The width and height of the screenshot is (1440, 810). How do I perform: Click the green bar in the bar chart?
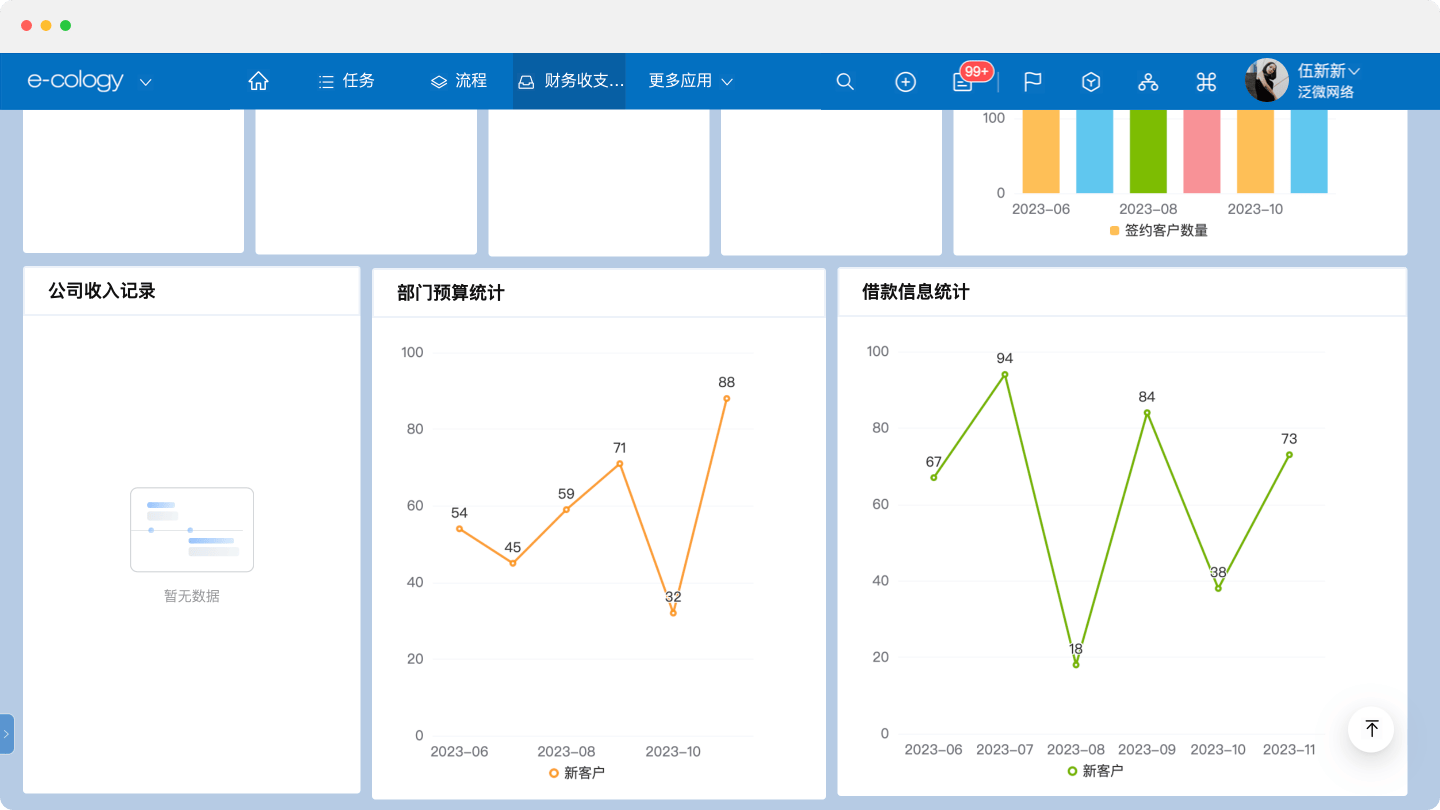coord(1148,151)
